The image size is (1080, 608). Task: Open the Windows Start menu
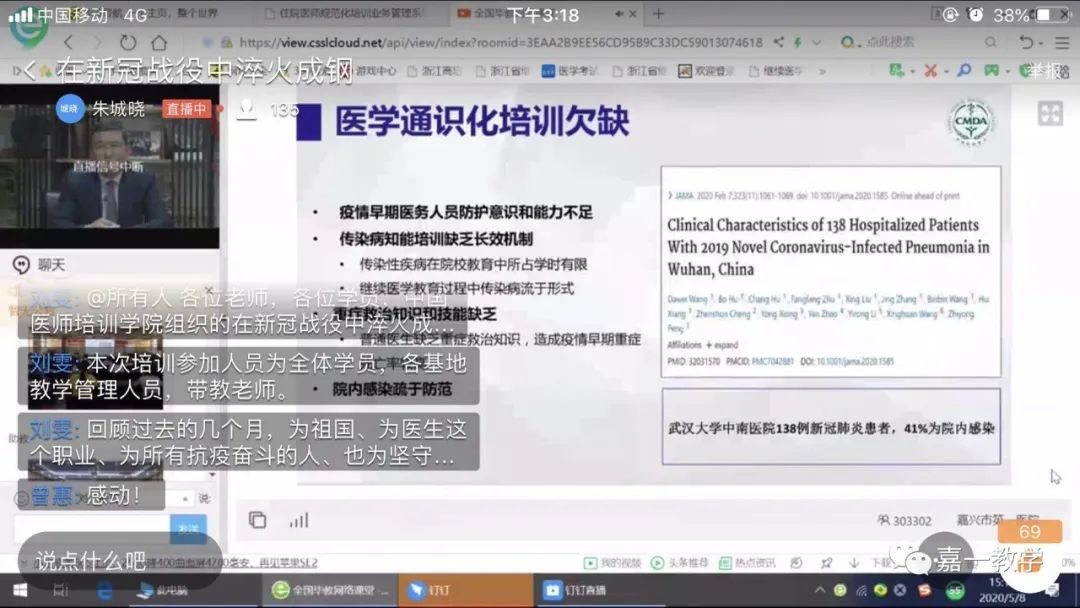point(21,590)
